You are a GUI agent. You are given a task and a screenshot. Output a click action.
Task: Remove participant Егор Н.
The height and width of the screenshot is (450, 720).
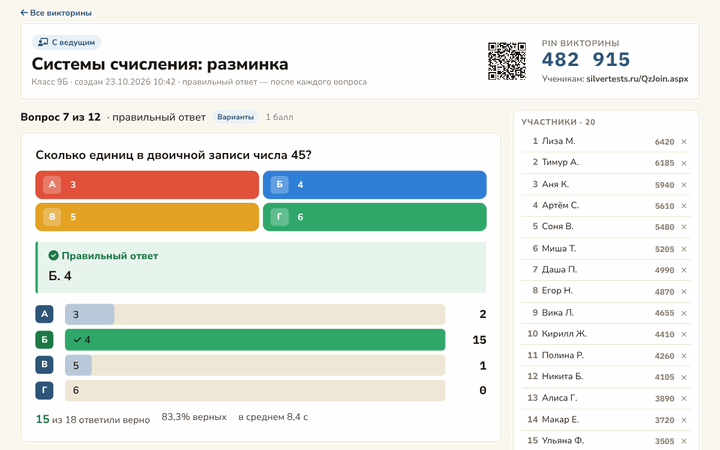[684, 292]
